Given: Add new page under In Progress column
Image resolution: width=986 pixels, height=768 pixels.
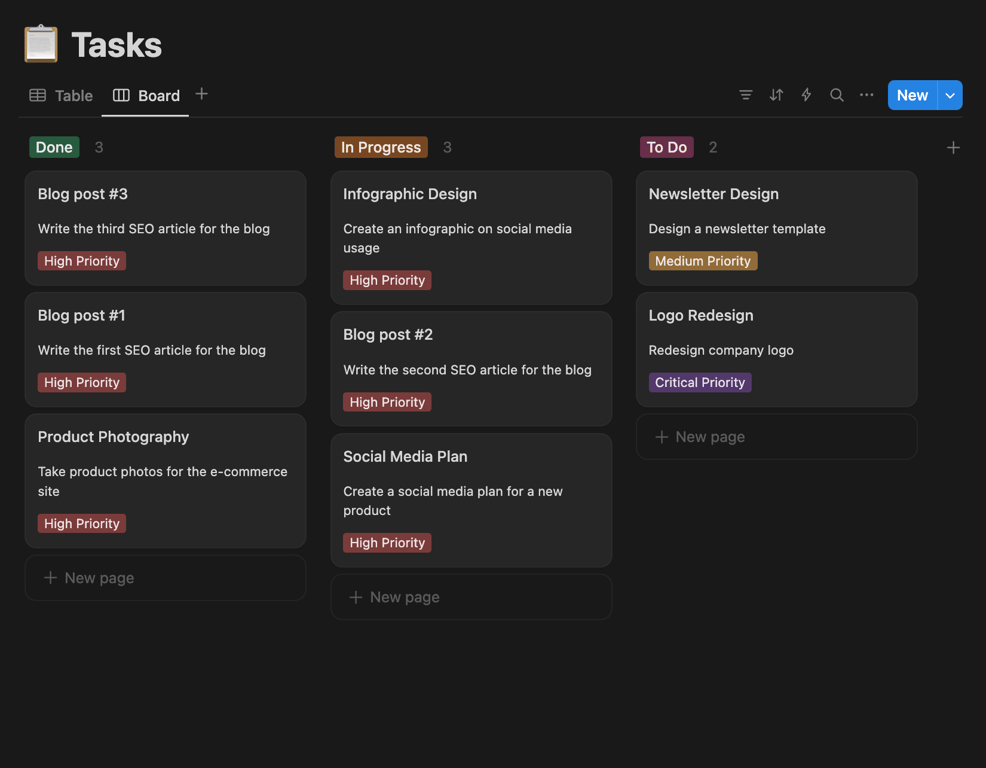Looking at the screenshot, I should click(x=471, y=597).
